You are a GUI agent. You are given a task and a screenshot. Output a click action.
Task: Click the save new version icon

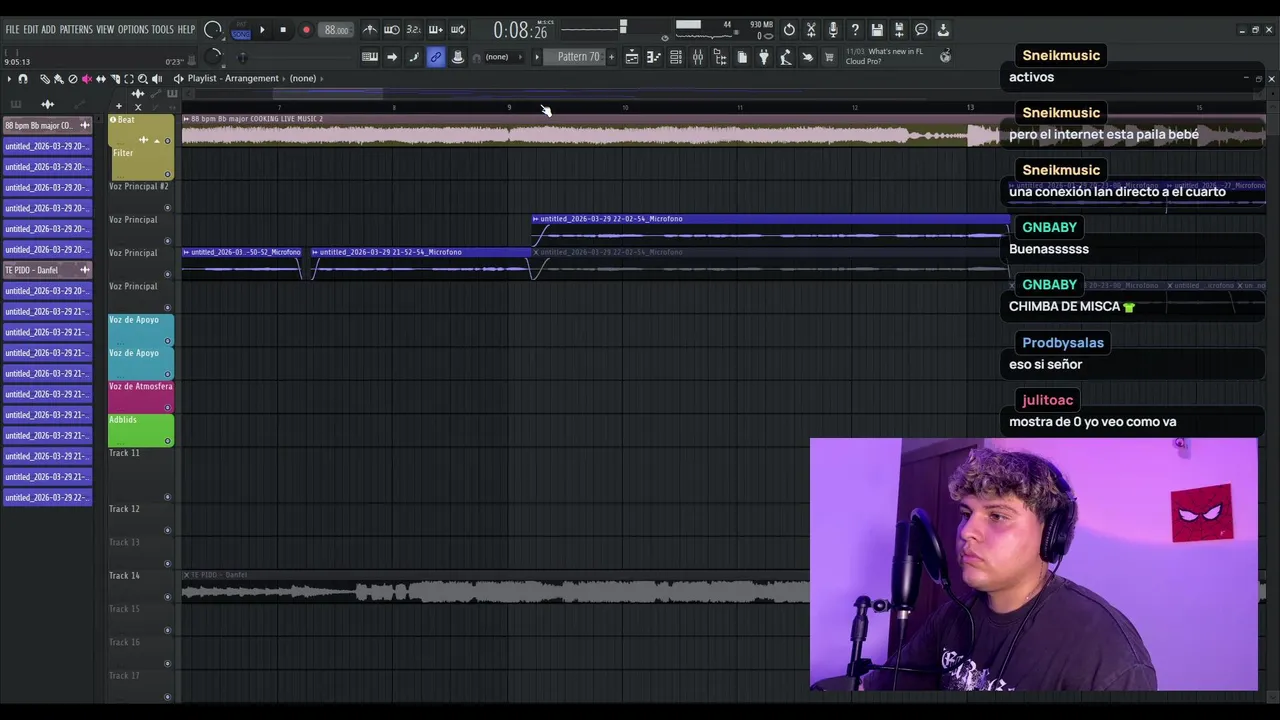pos(899,30)
